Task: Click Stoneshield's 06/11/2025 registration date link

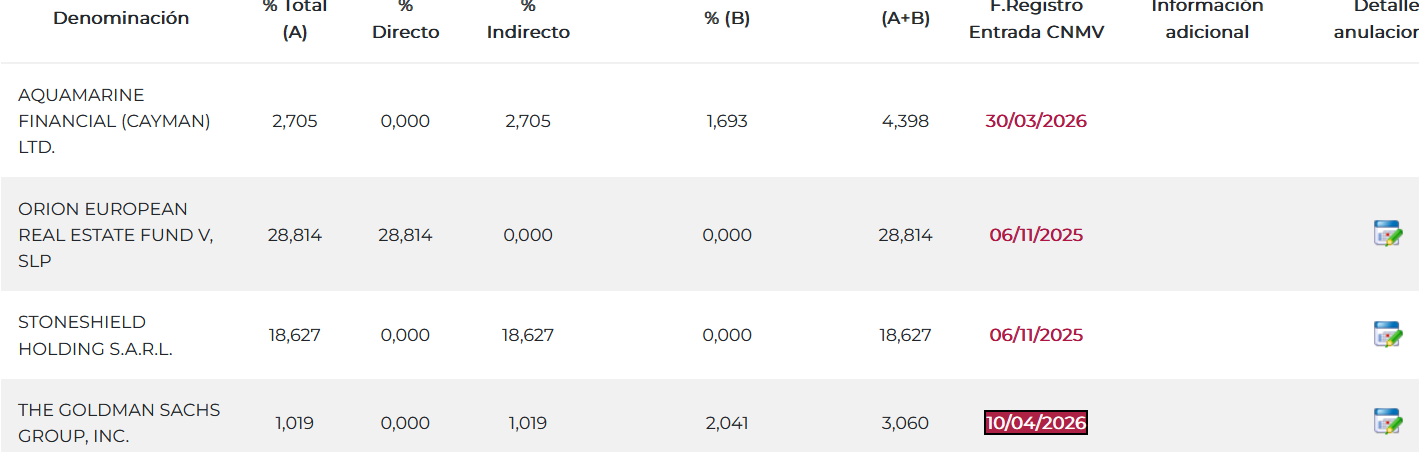Action: coord(1035,335)
